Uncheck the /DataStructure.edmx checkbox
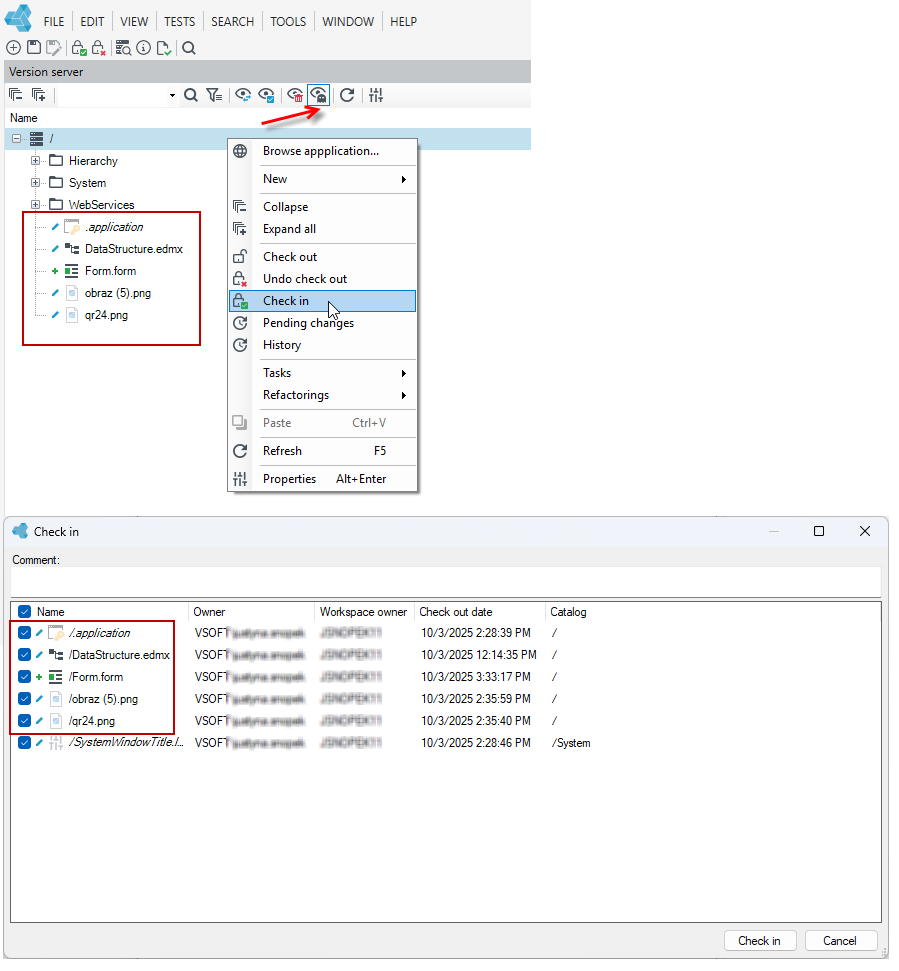Screen dimensions: 899x971 pyautogui.click(x=24, y=655)
